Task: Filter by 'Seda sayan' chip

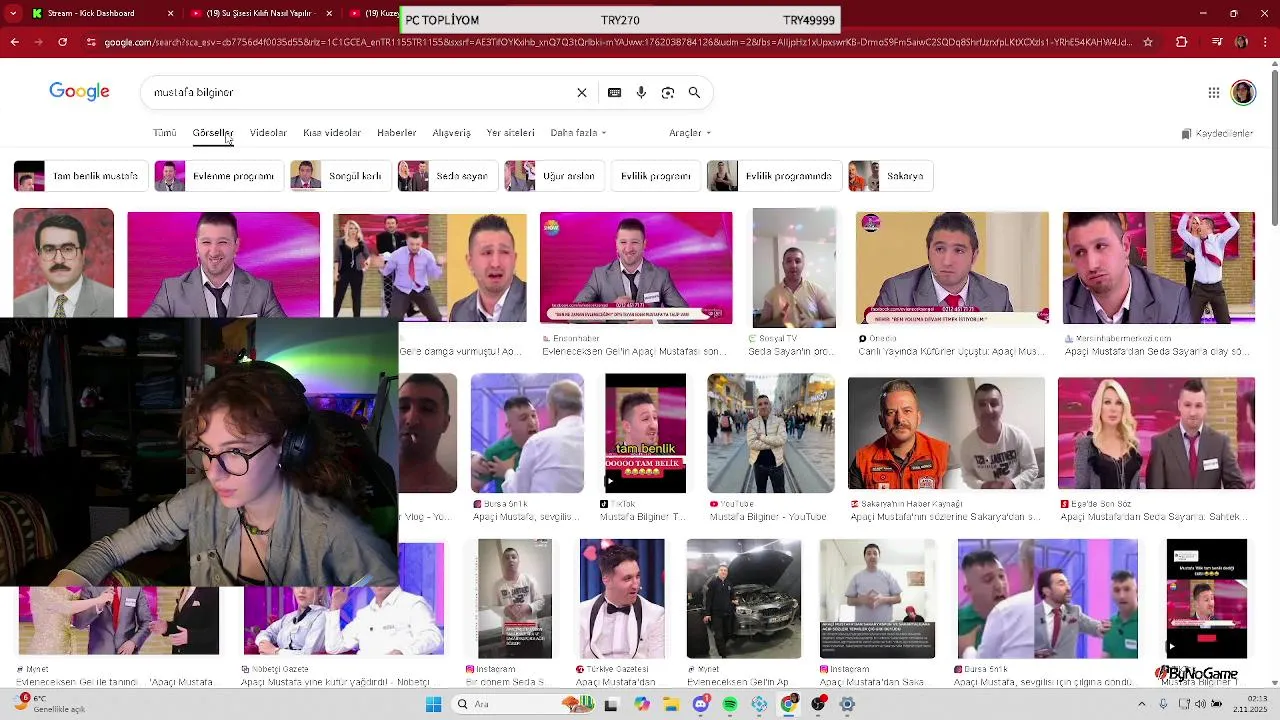Action: coord(446,176)
